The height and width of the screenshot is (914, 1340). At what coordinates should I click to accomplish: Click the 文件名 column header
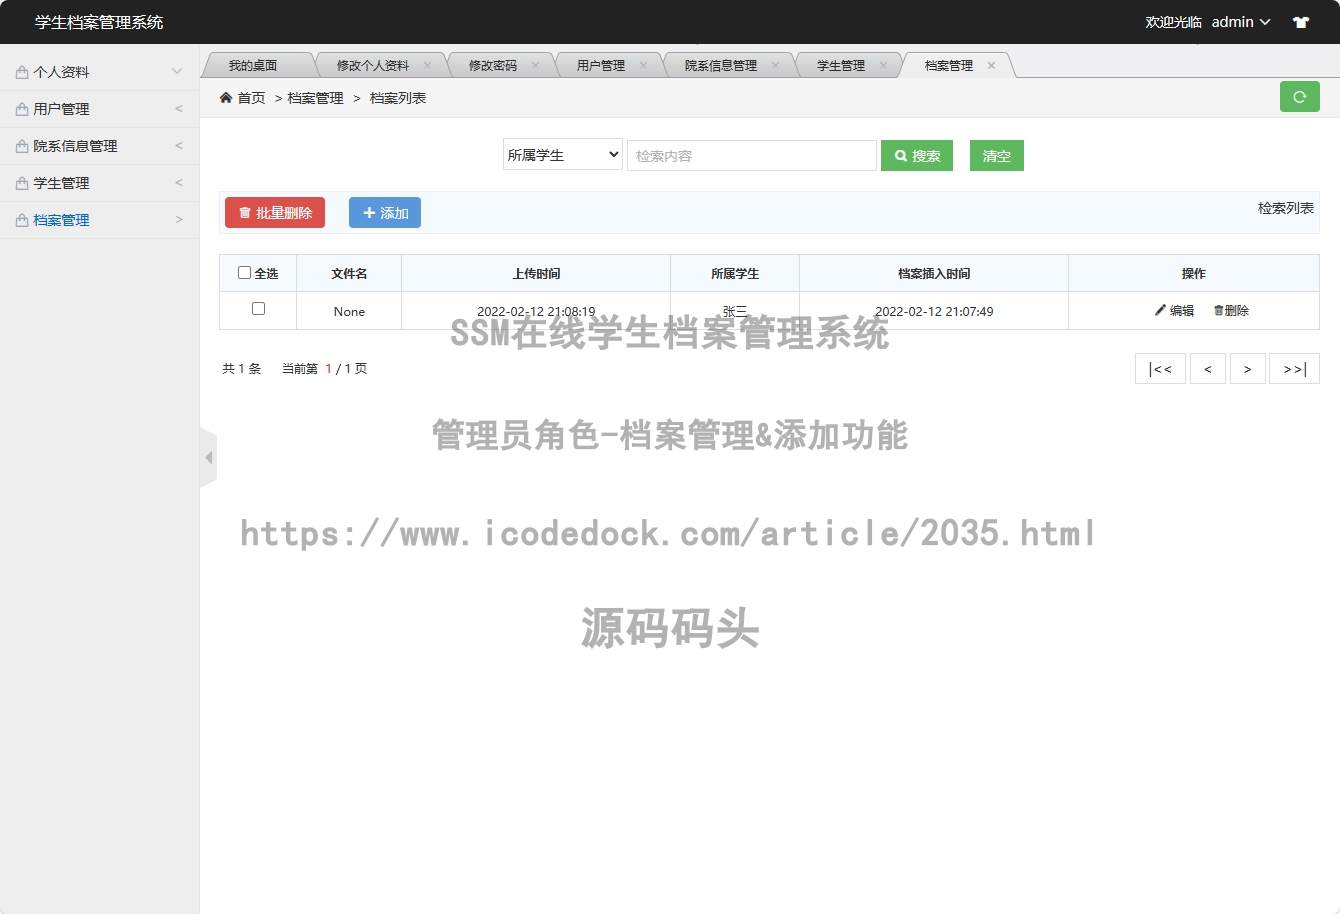click(349, 273)
